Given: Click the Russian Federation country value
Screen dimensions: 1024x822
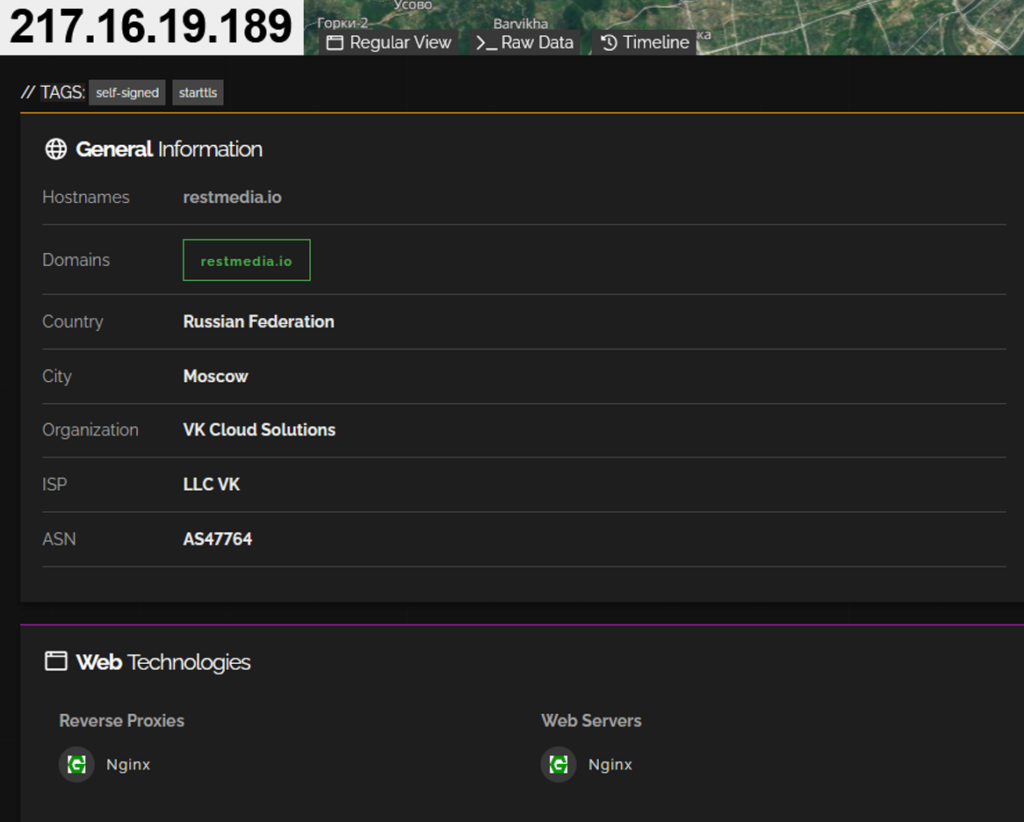Looking at the screenshot, I should coord(258,322).
